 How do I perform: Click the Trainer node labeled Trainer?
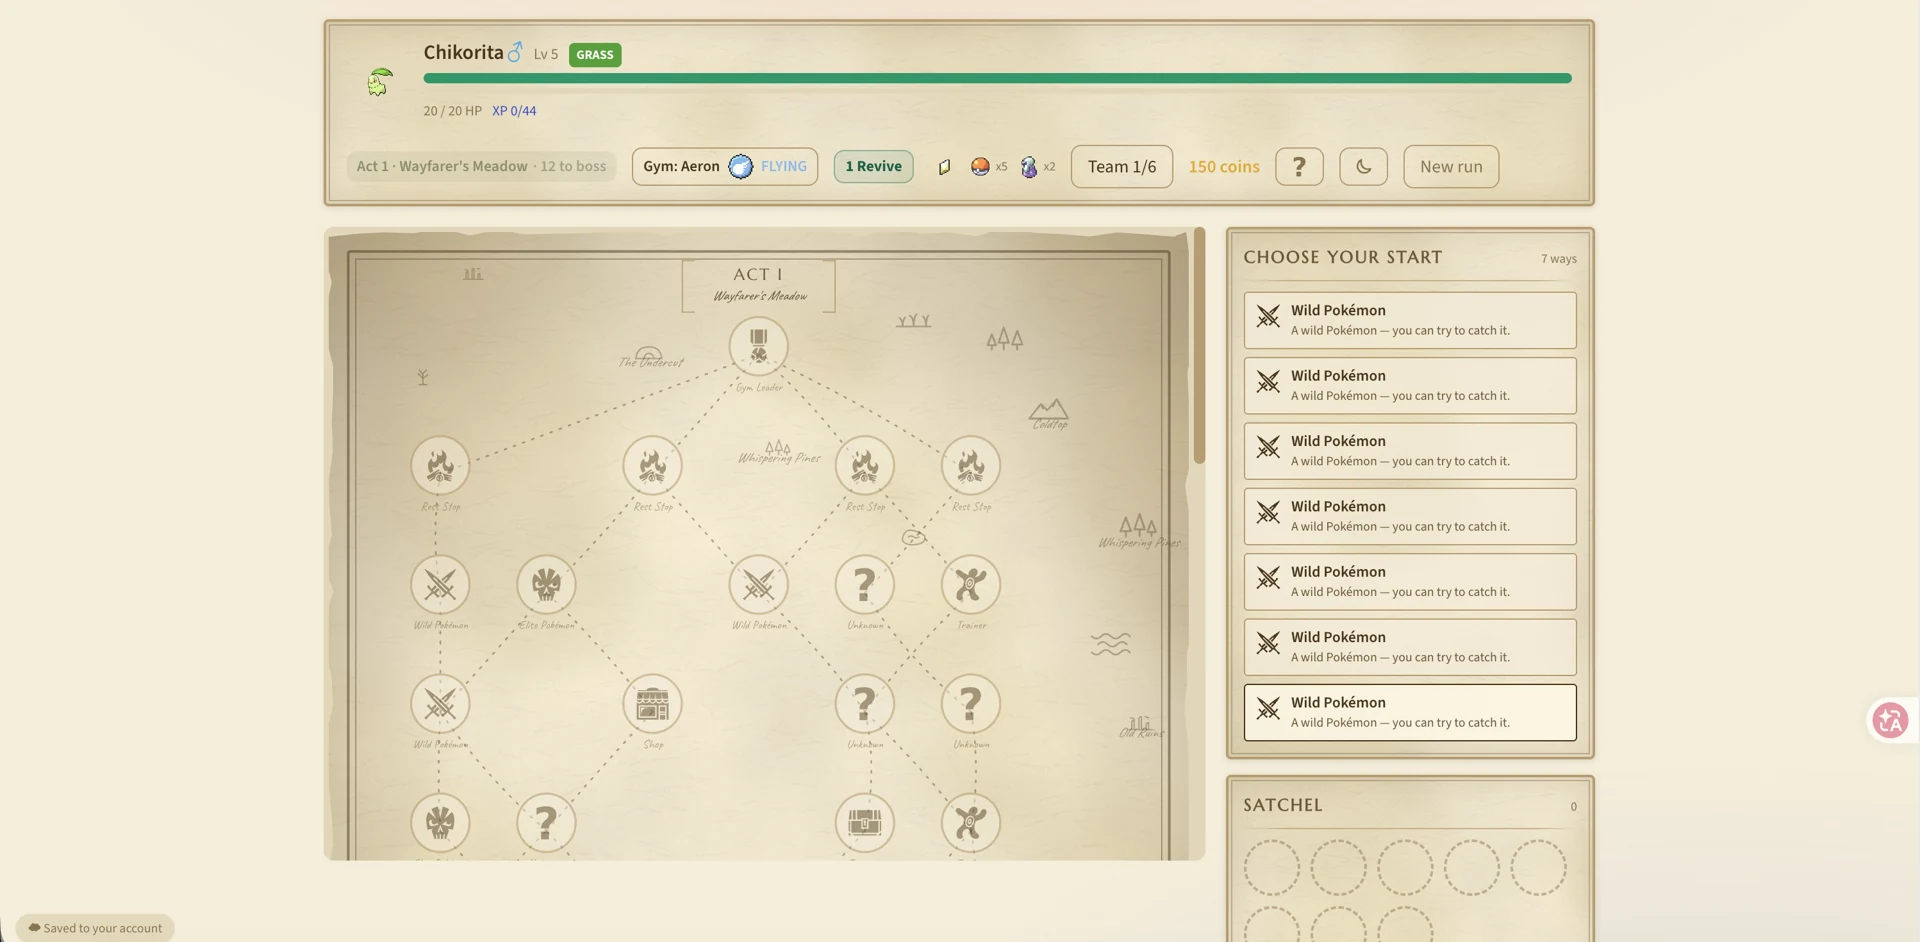pyautogui.click(x=970, y=584)
